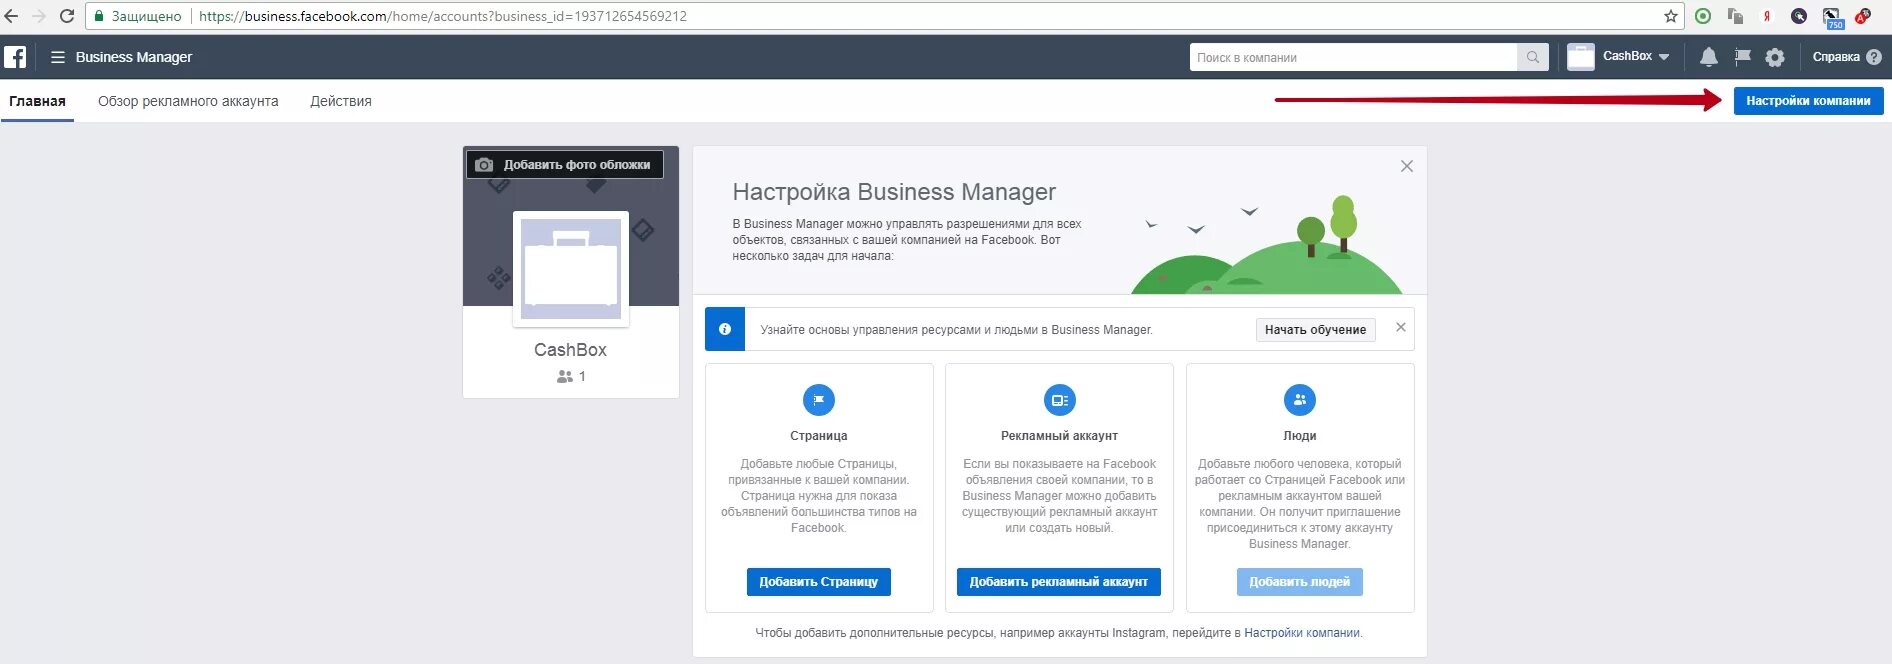Viewport: 1892px width, 664px height.
Task: Click Добавить Страницу button
Action: click(x=818, y=582)
